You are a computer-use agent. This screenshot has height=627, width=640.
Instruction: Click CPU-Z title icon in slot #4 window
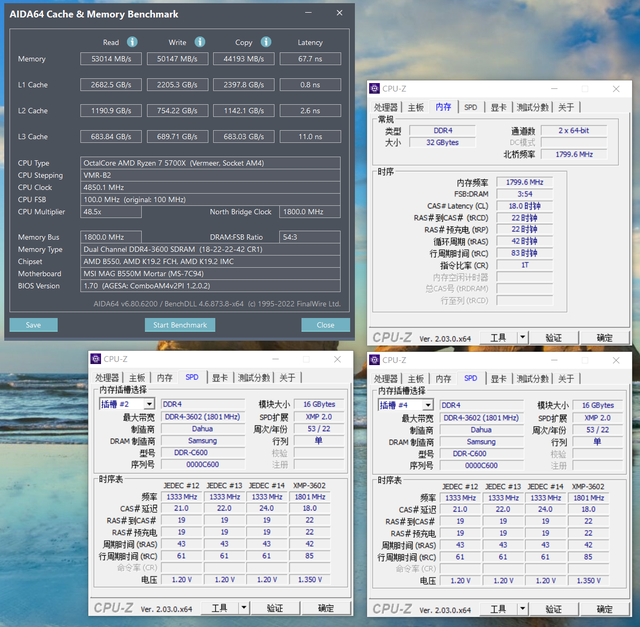point(374,359)
